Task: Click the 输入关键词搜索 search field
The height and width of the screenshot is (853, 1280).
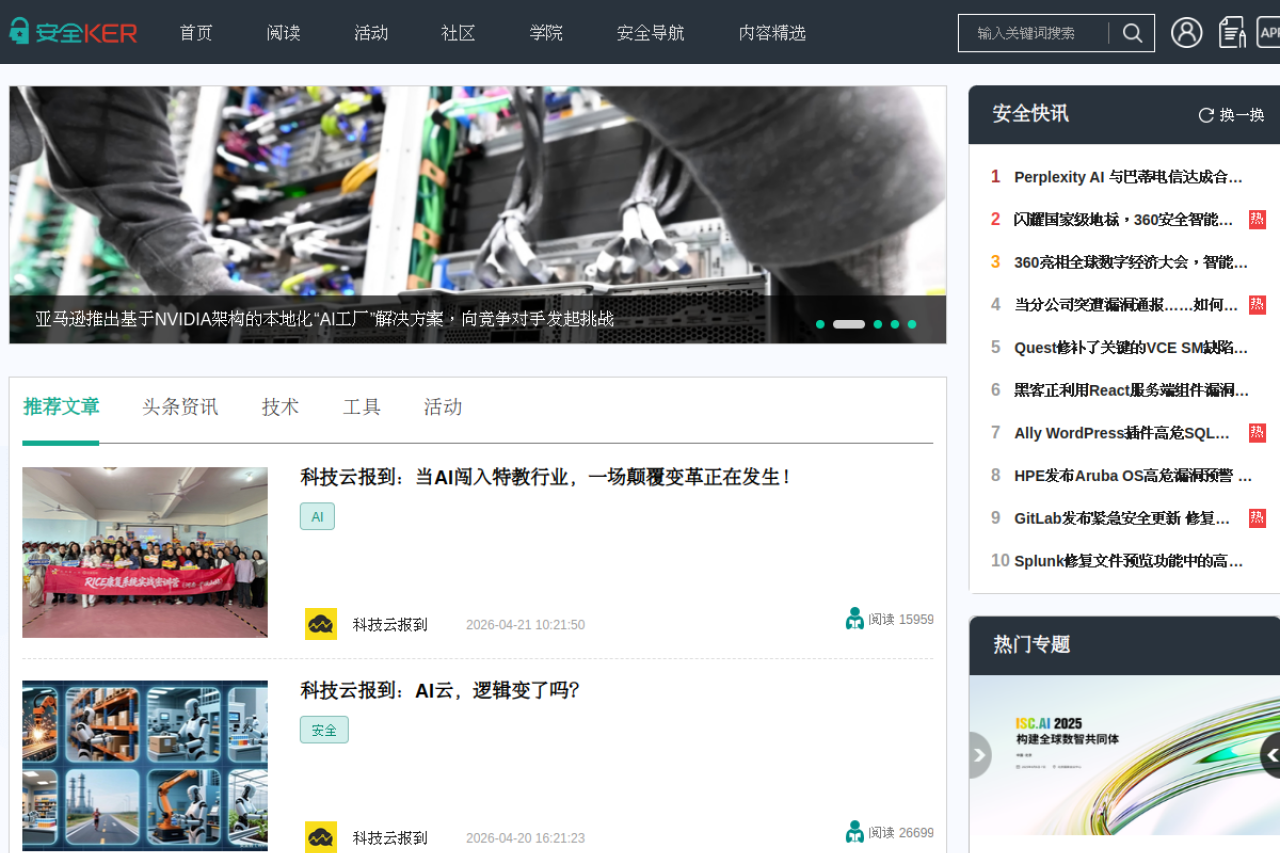Action: [1035, 33]
